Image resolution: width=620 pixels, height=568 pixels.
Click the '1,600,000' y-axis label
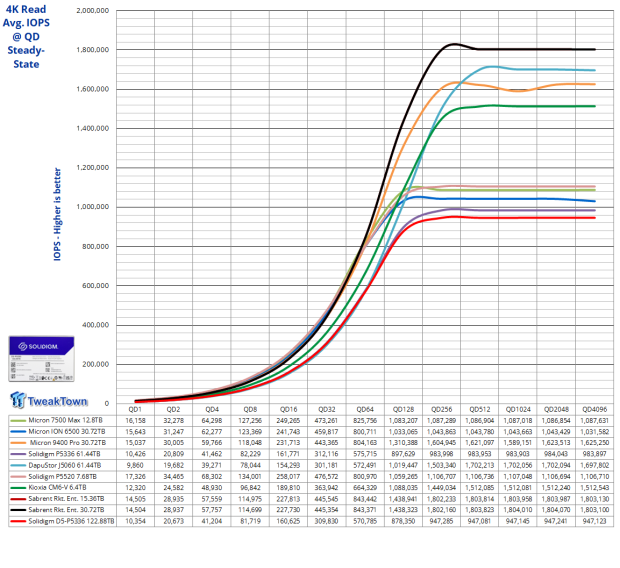pyautogui.click(x=93, y=89)
